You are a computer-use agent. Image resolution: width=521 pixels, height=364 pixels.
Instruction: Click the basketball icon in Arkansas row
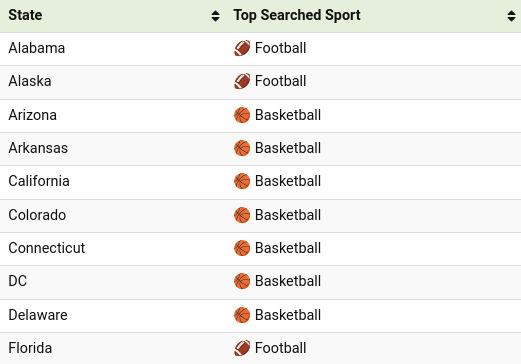tap(242, 148)
